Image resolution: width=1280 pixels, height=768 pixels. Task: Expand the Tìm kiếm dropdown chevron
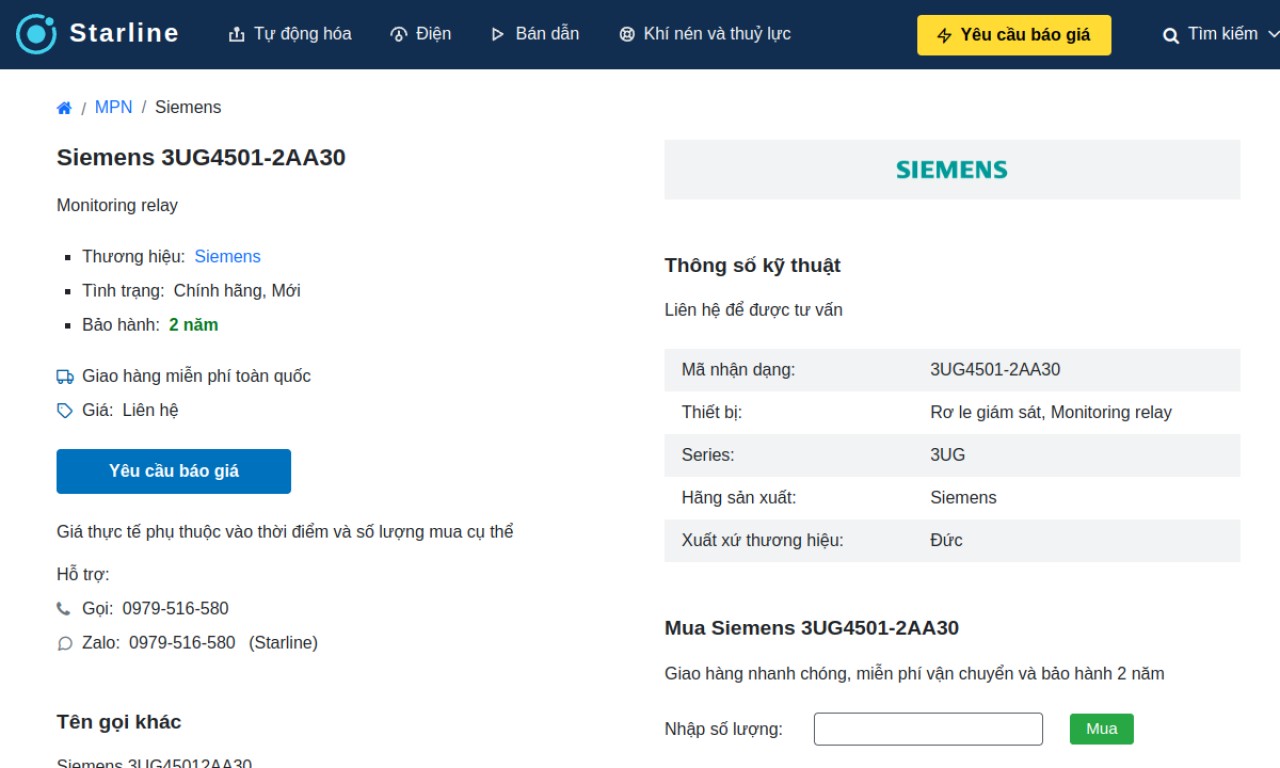[1273, 34]
